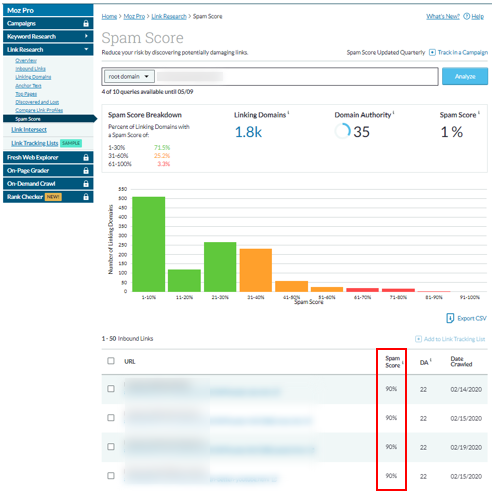494x501 pixels.
Task: Sort by the DA column header
Action: pyautogui.click(x=424, y=362)
